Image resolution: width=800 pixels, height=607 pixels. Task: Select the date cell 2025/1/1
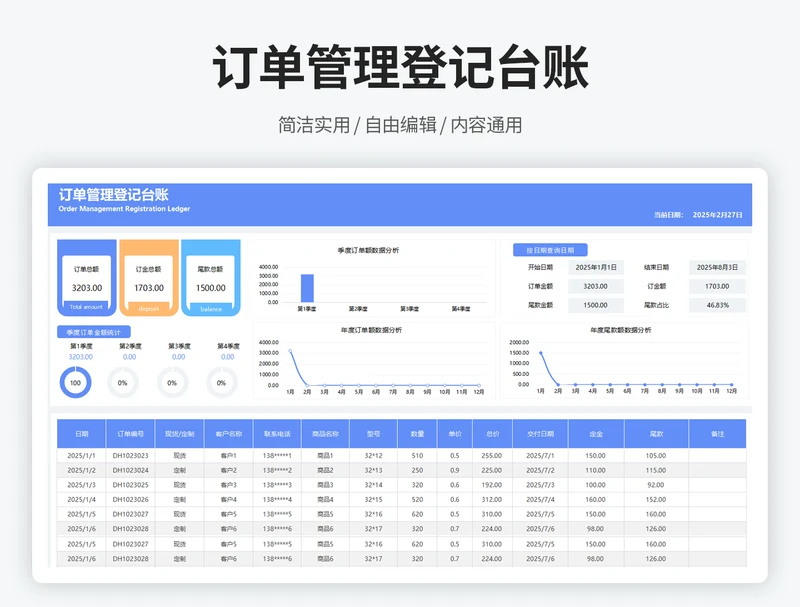pyautogui.click(x=81, y=456)
